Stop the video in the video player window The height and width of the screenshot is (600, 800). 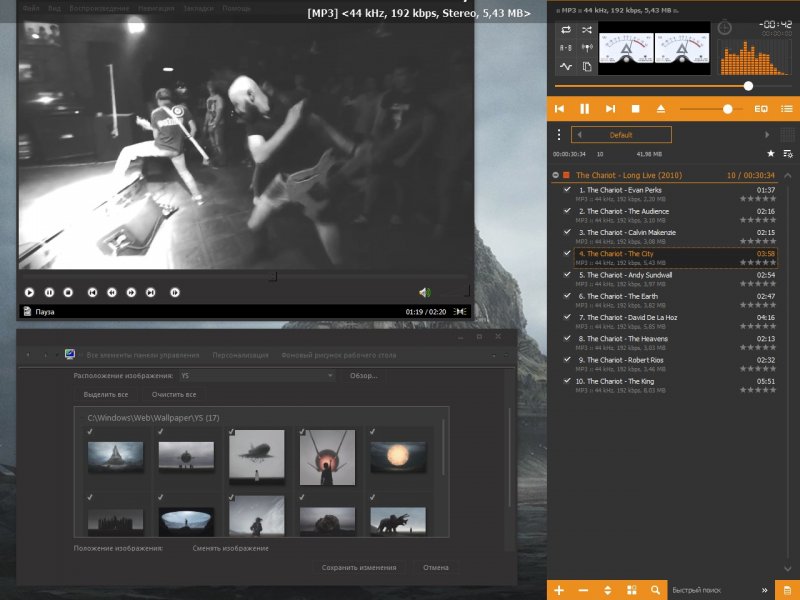[x=68, y=292]
